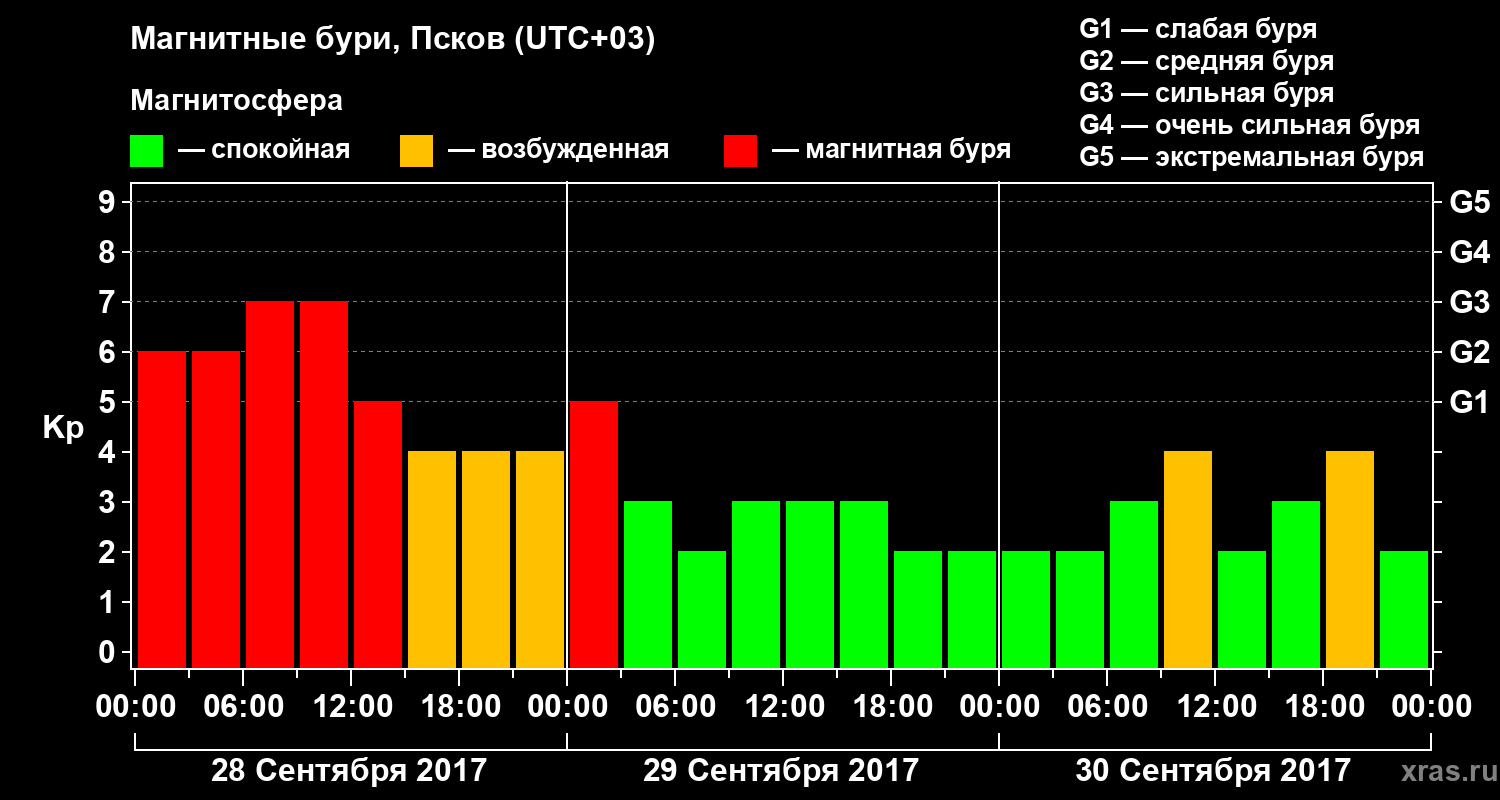Image resolution: width=1500 pixels, height=800 pixels.
Task: Click the '28 Сентября 2017' date label
Action: [x=349, y=771]
